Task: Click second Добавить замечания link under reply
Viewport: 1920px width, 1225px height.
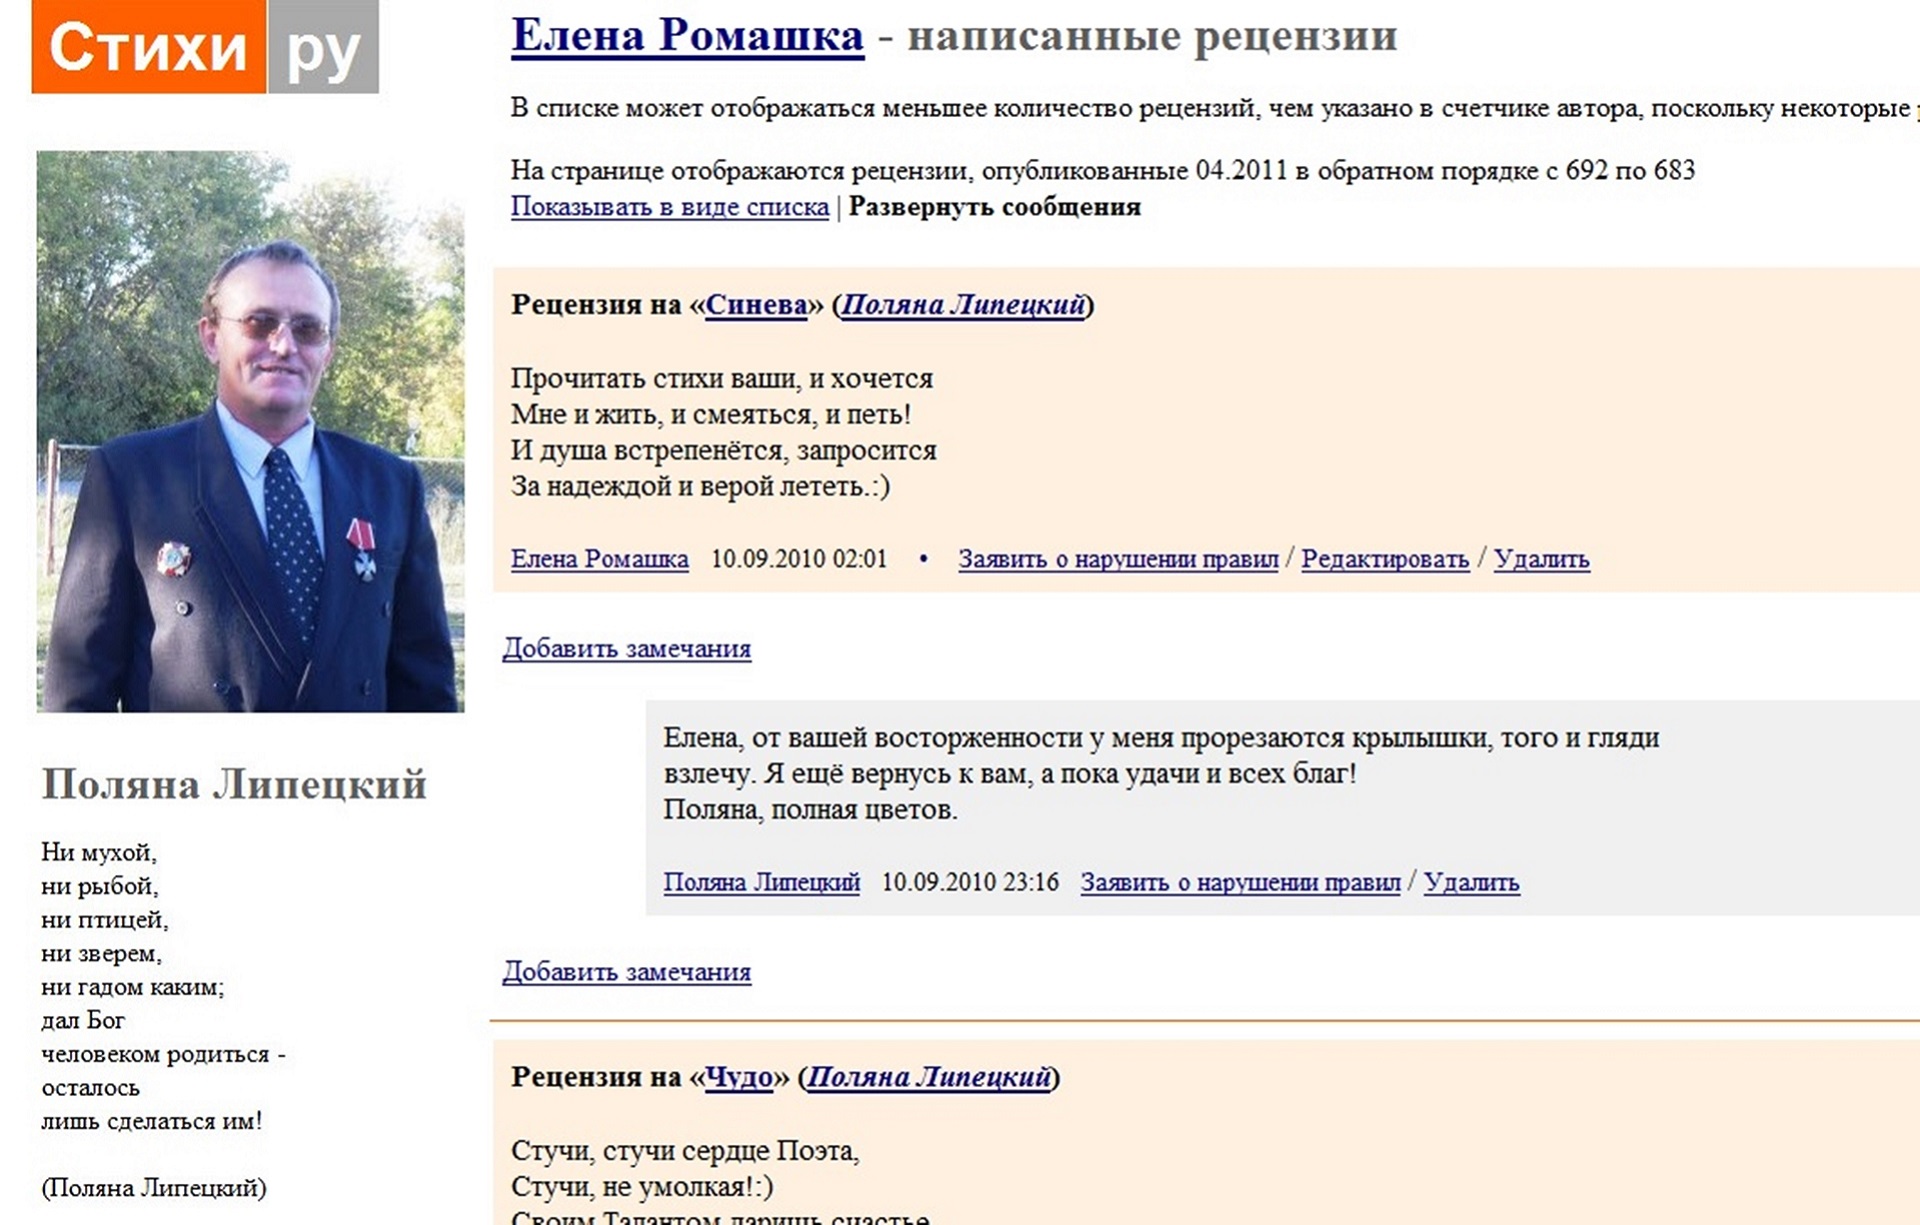Action: [626, 972]
